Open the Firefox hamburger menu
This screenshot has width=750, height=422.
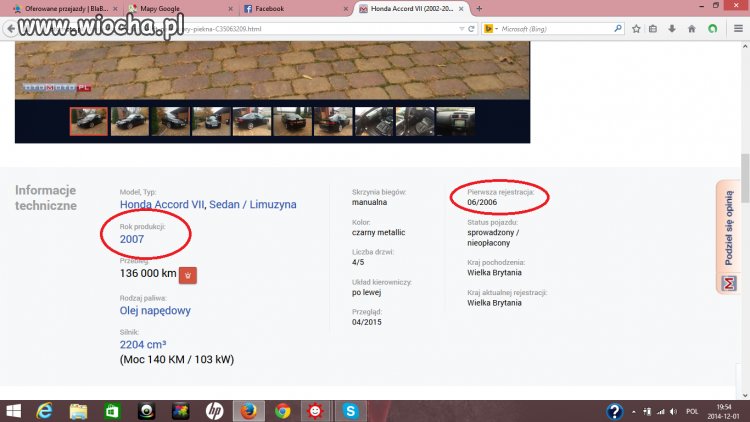point(738,29)
